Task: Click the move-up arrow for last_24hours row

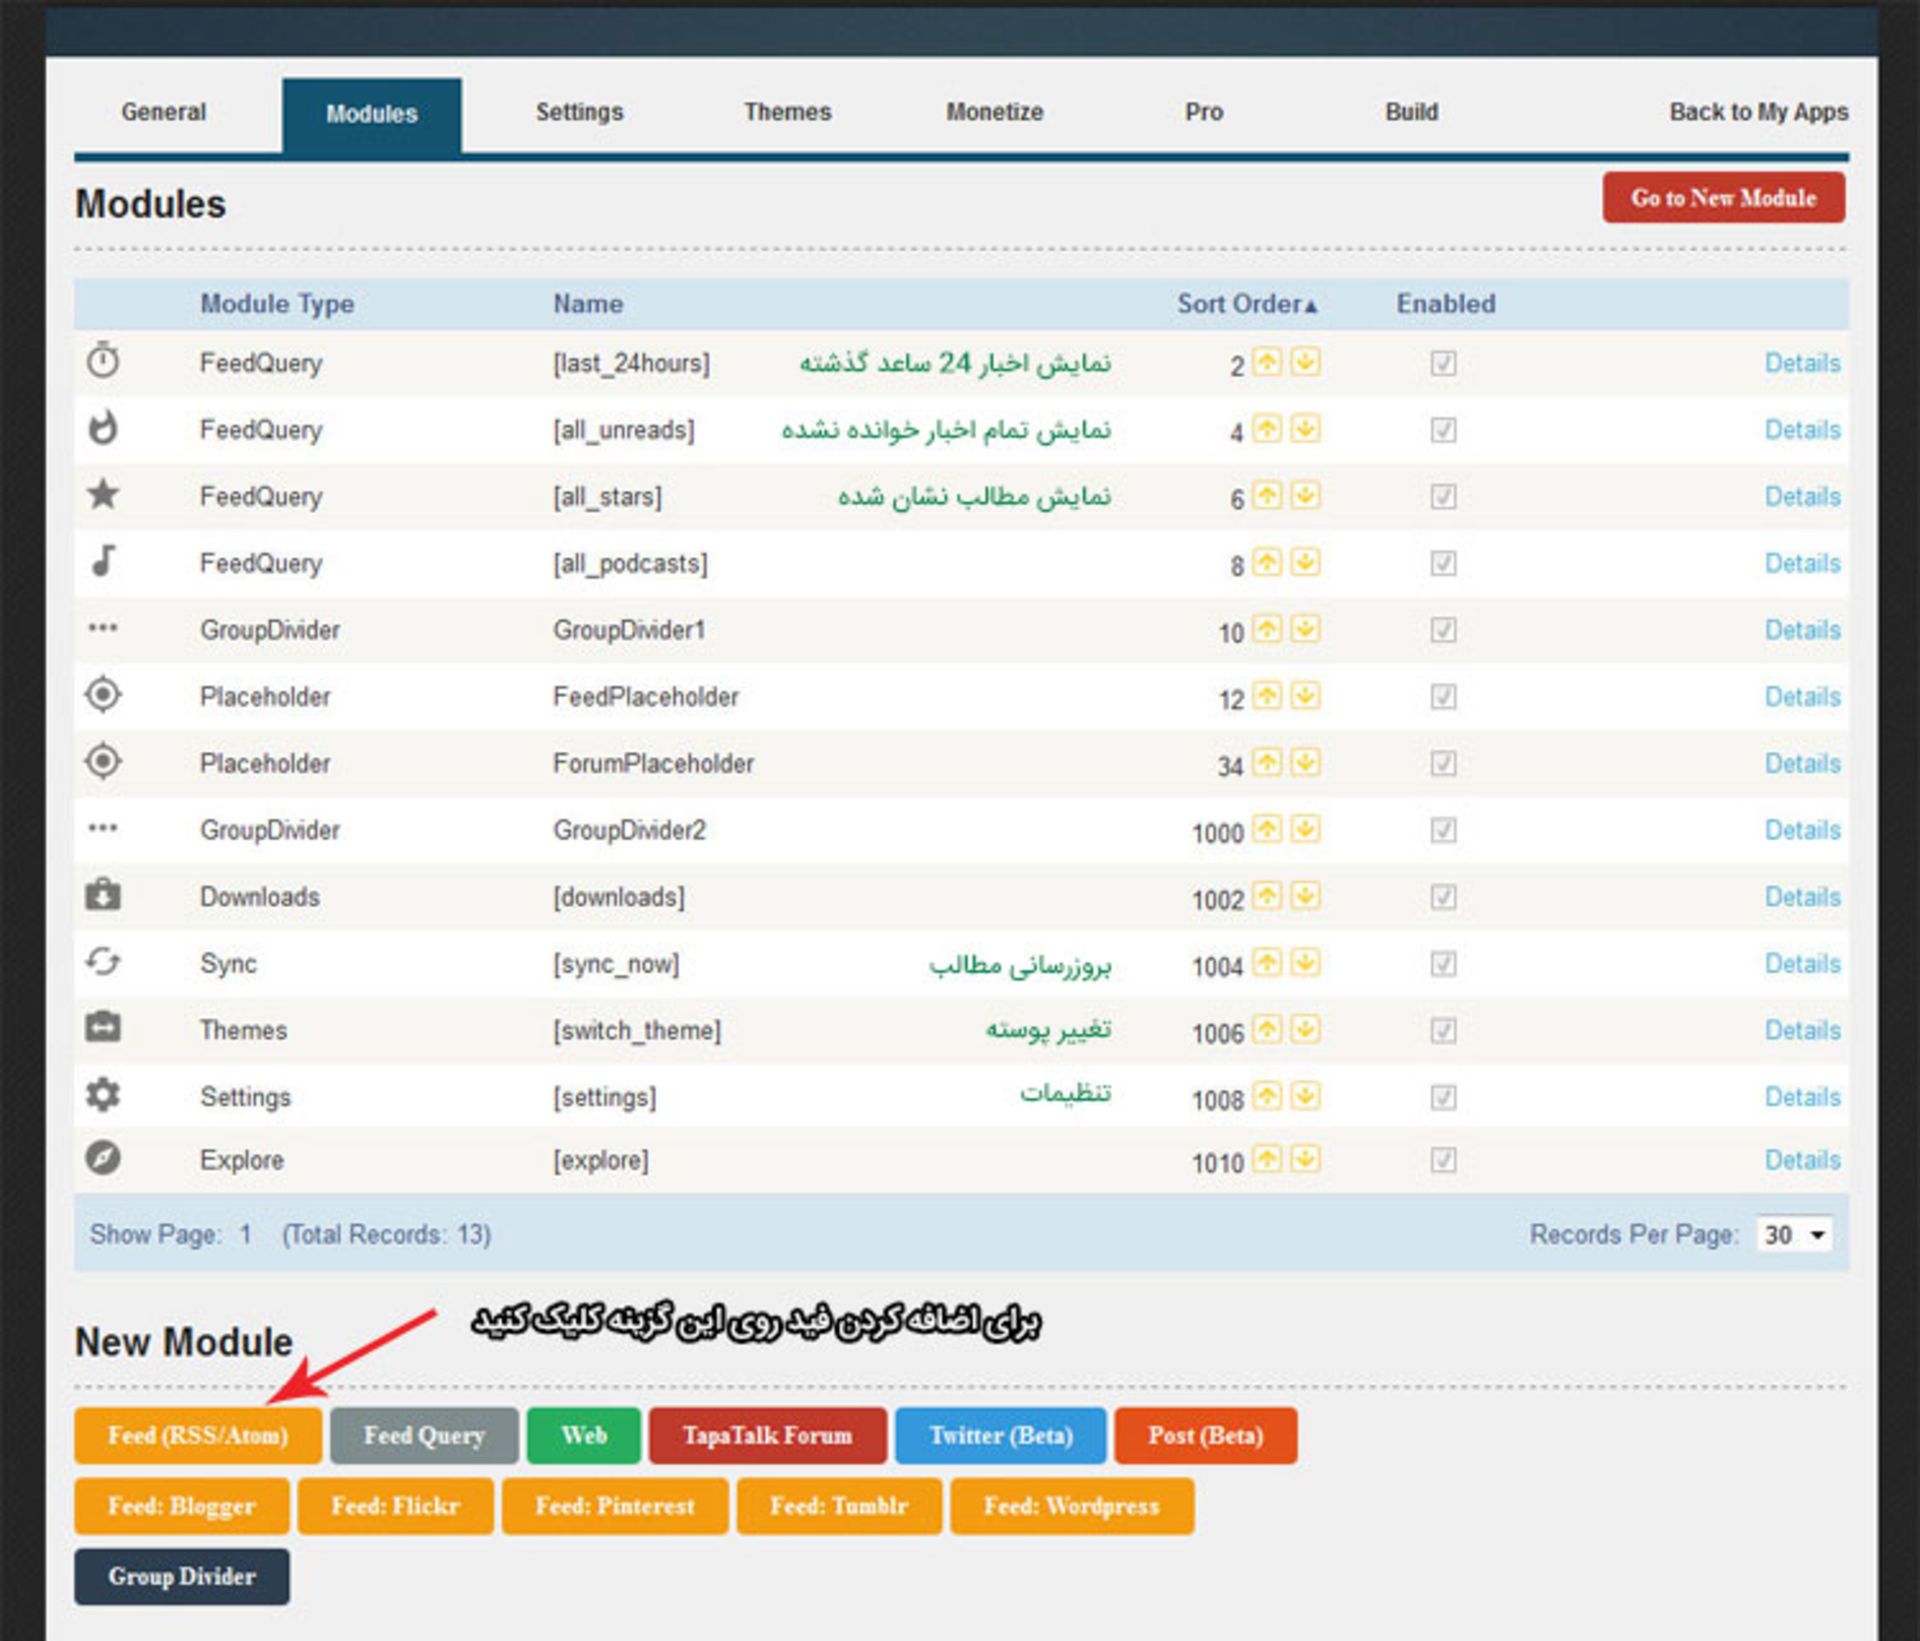Action: click(1267, 362)
